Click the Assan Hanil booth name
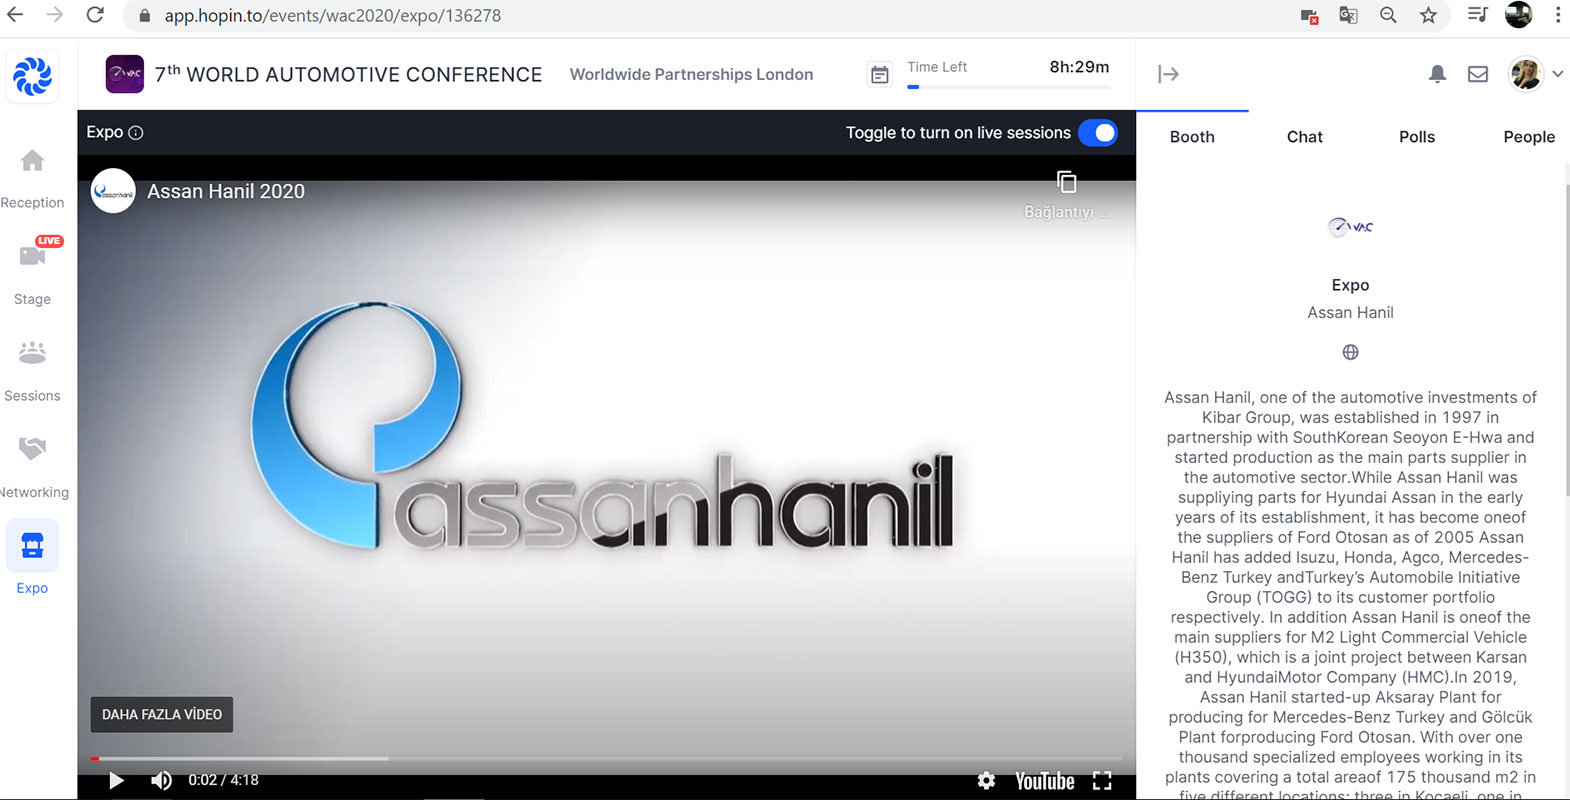The height and width of the screenshot is (800, 1570). coord(1350,313)
